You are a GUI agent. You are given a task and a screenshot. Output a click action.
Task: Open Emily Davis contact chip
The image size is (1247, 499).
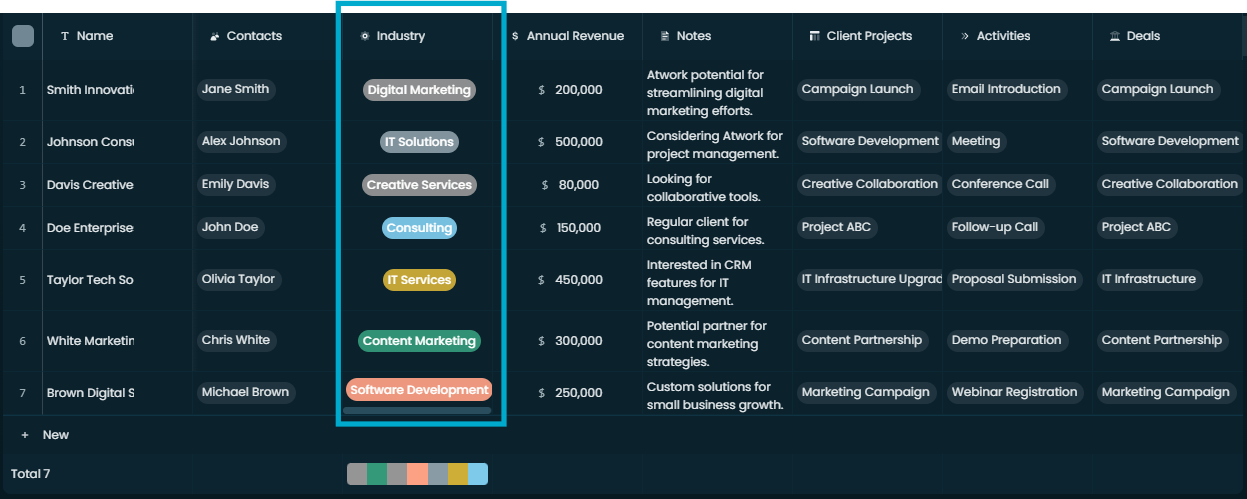[x=235, y=184]
